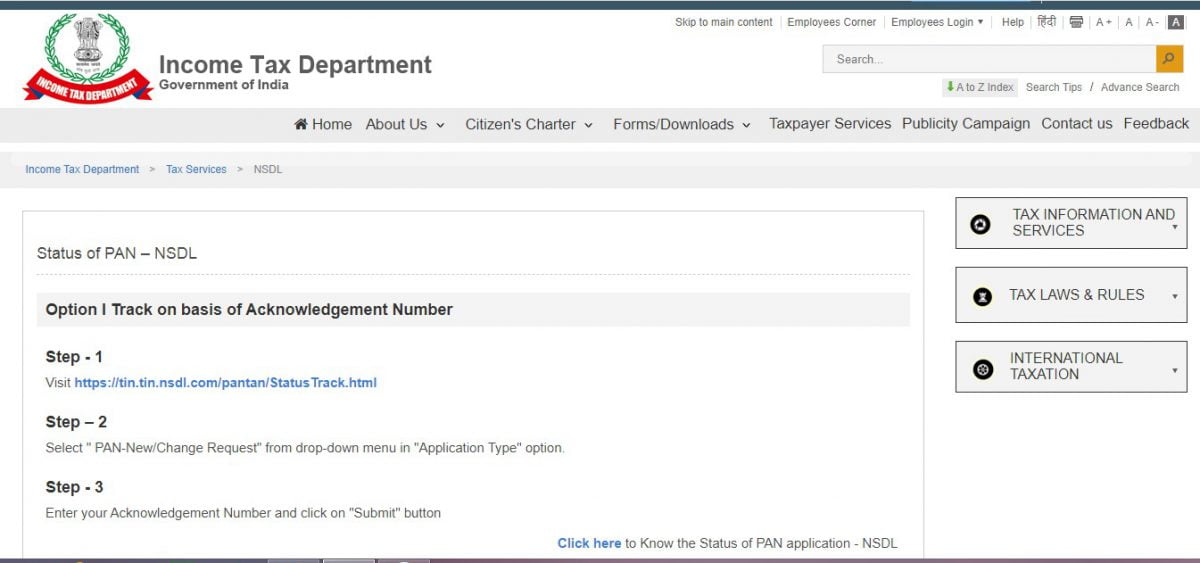Click the 'Government of India' subtitle text

[x=224, y=85]
